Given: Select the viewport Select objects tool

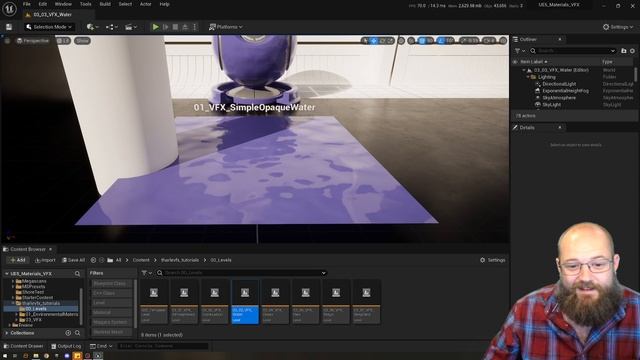Looking at the screenshot, I should [x=364, y=41].
